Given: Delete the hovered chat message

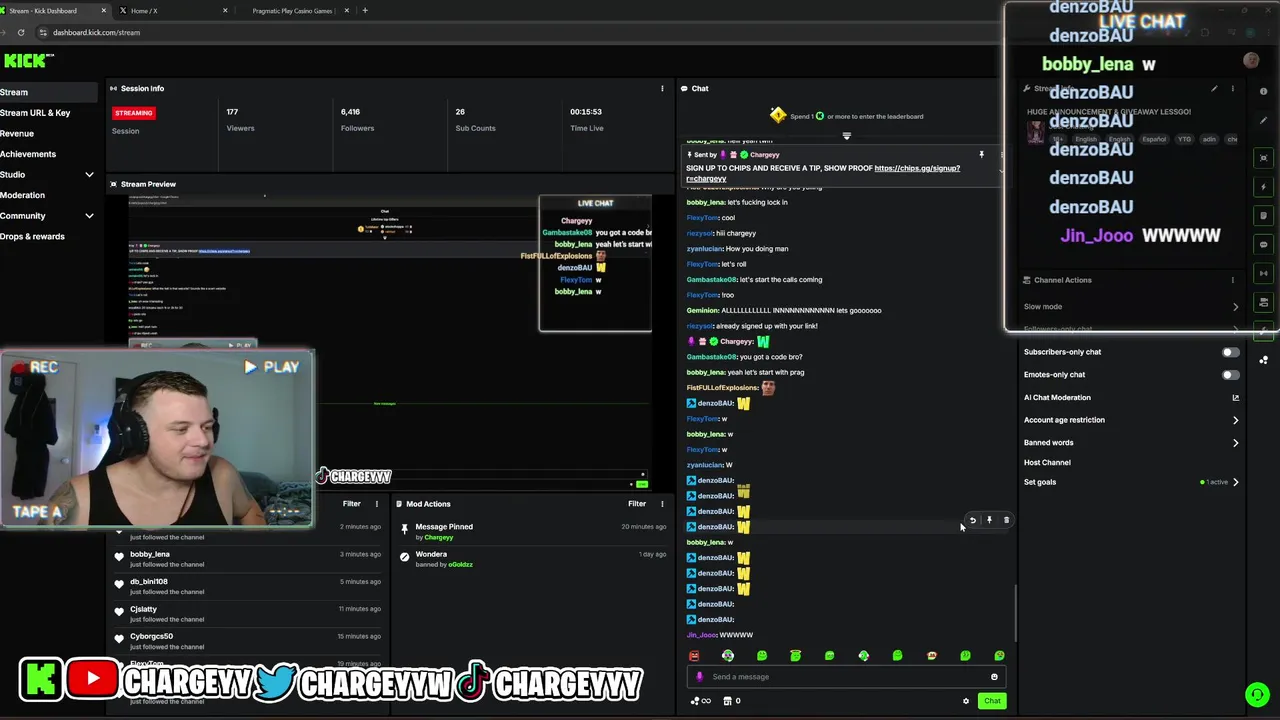Looking at the screenshot, I should [1006, 520].
